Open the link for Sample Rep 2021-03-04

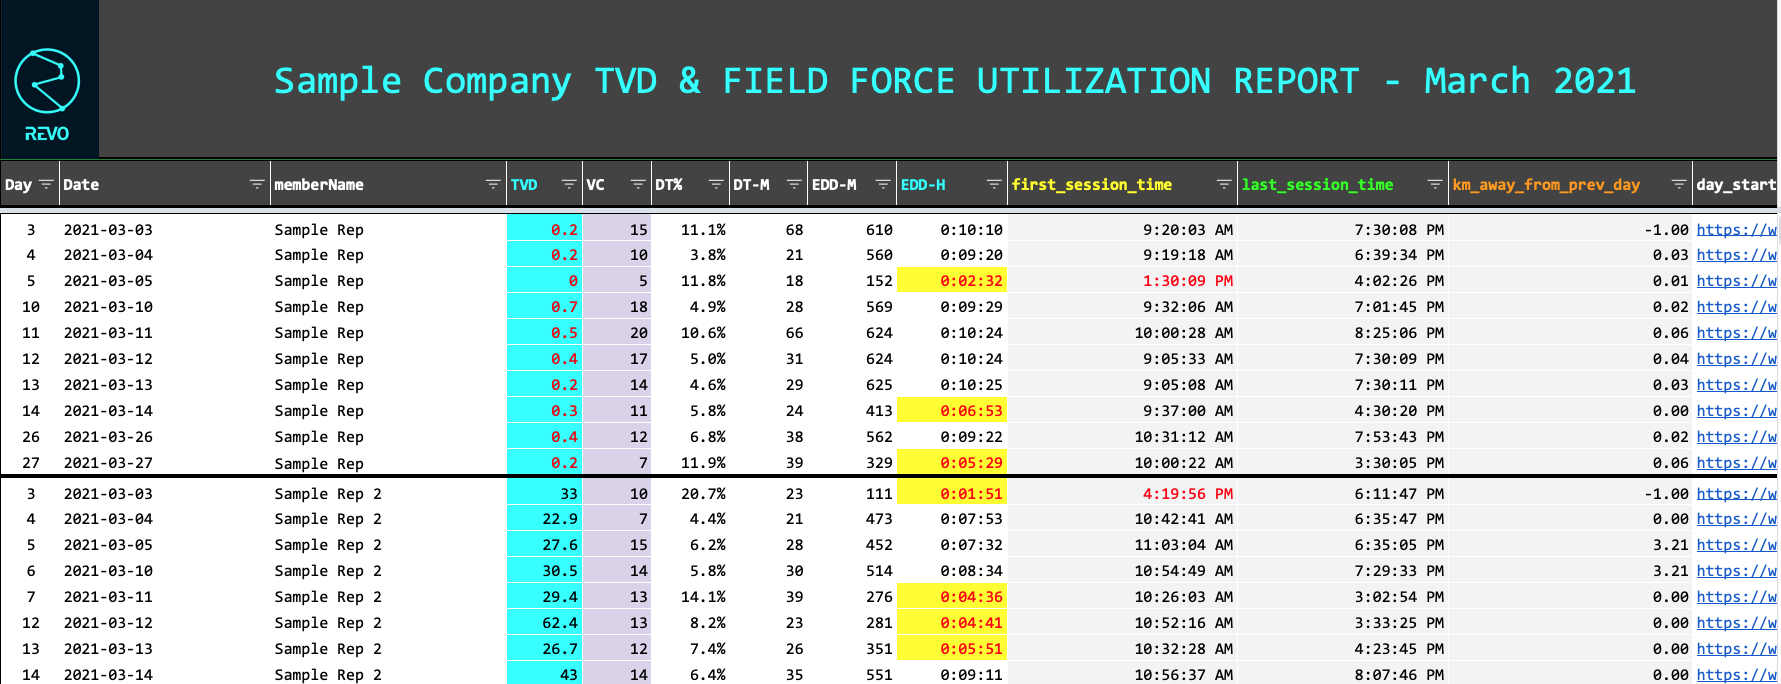click(1737, 255)
